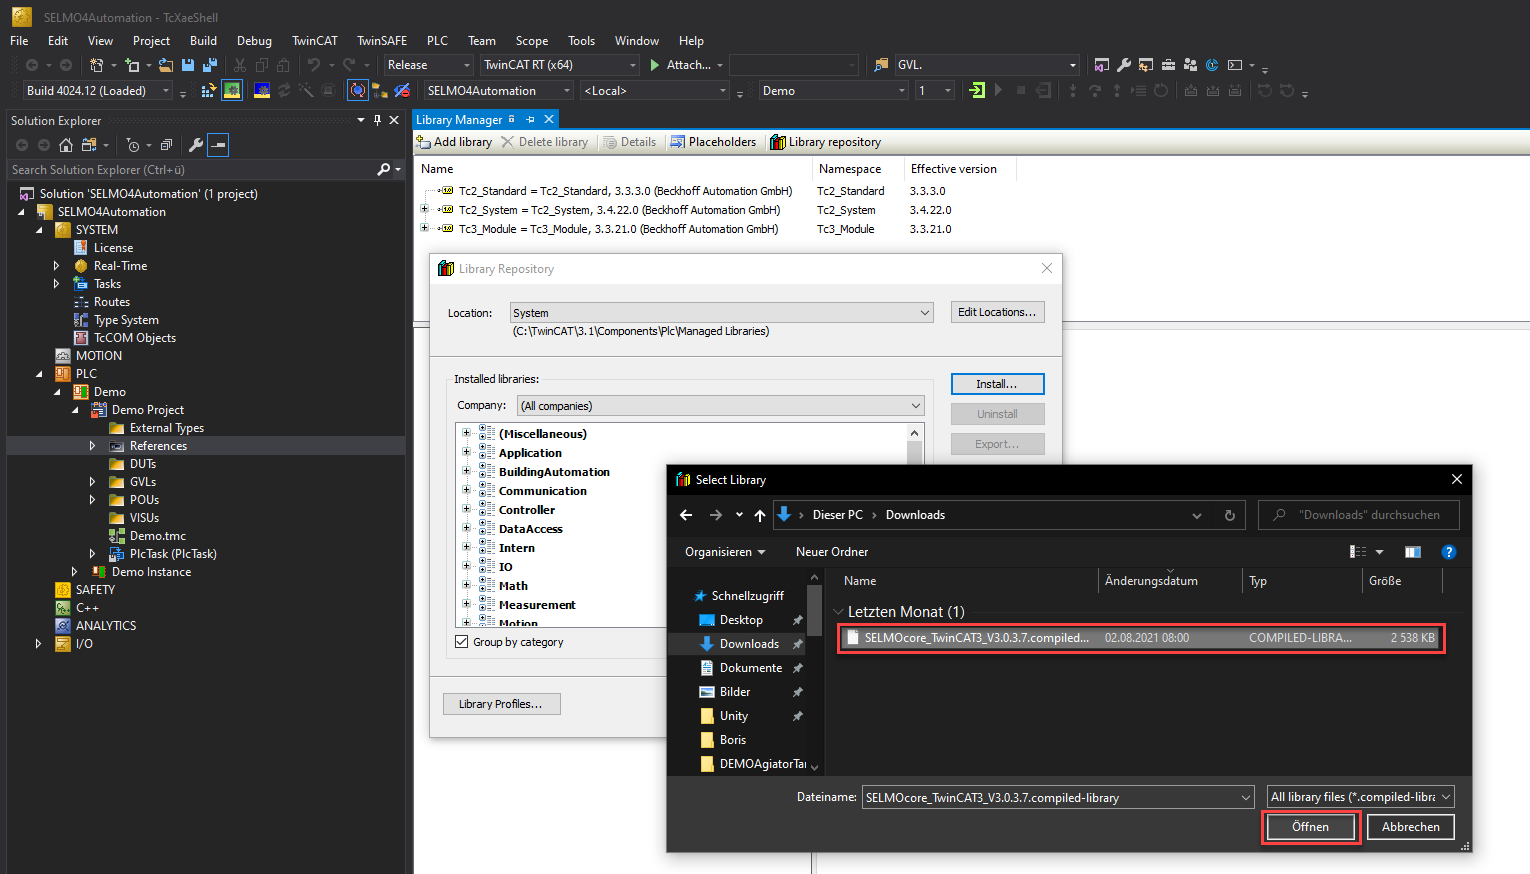Image resolution: width=1530 pixels, height=874 pixels.
Task: Click the PLC Login icon
Action: click(977, 91)
